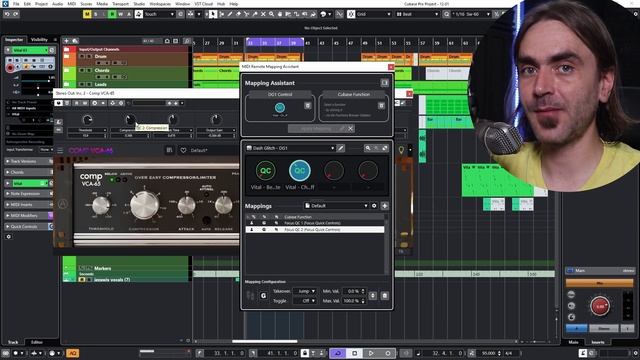This screenshot has height=360, width=640.
Task: Open the Comp VCA-65 hamburger menu
Action: coord(60,151)
